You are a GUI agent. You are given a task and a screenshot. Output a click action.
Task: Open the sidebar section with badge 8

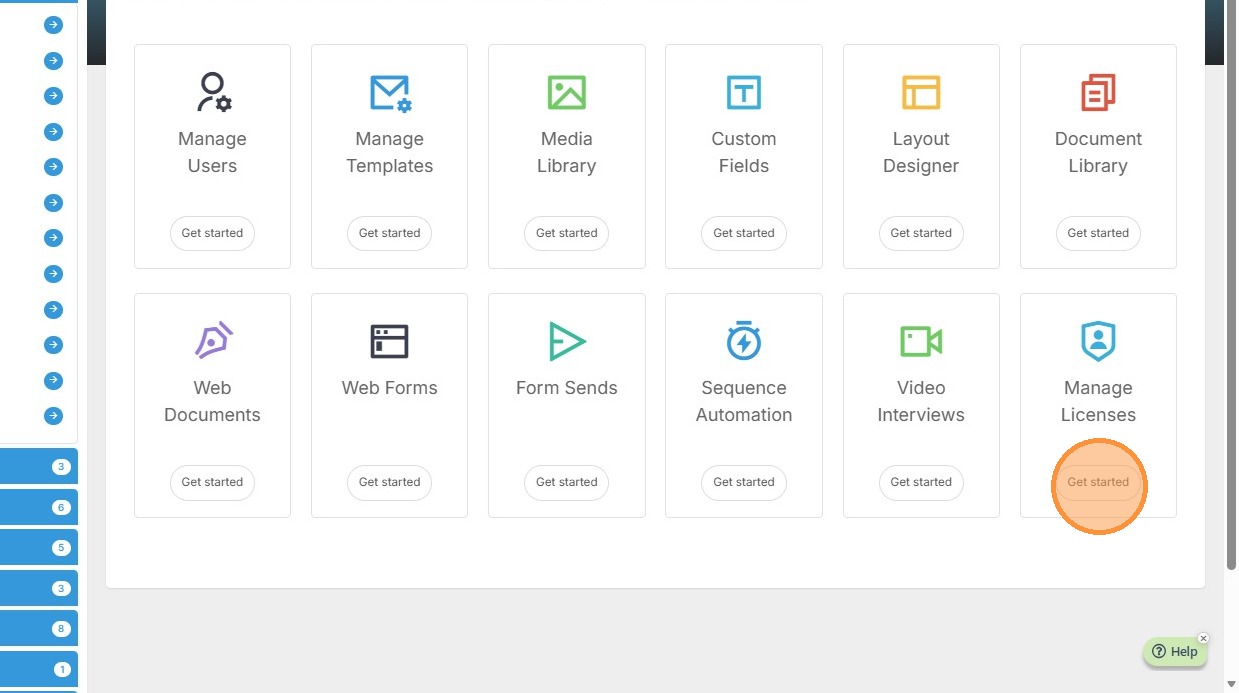pos(38,629)
